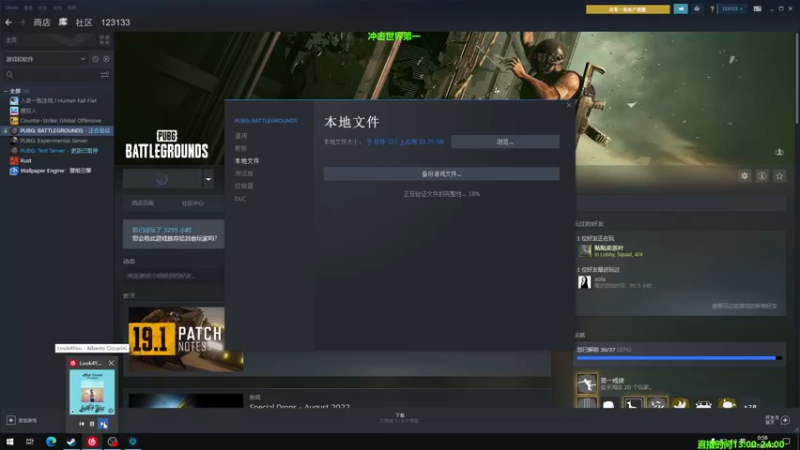Open the sola friend avatar
Screen dimensions: 800x450
[585, 282]
